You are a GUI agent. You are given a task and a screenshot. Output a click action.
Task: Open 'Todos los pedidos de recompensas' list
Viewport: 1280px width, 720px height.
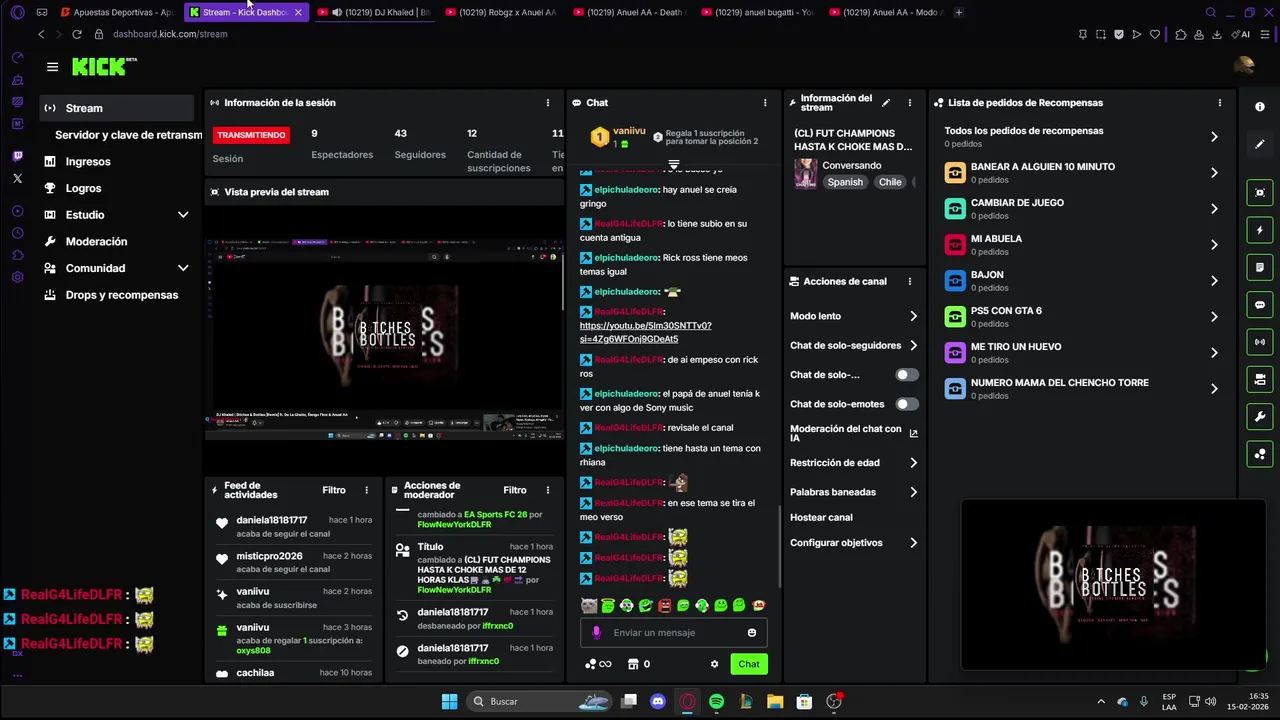[x=1082, y=137]
